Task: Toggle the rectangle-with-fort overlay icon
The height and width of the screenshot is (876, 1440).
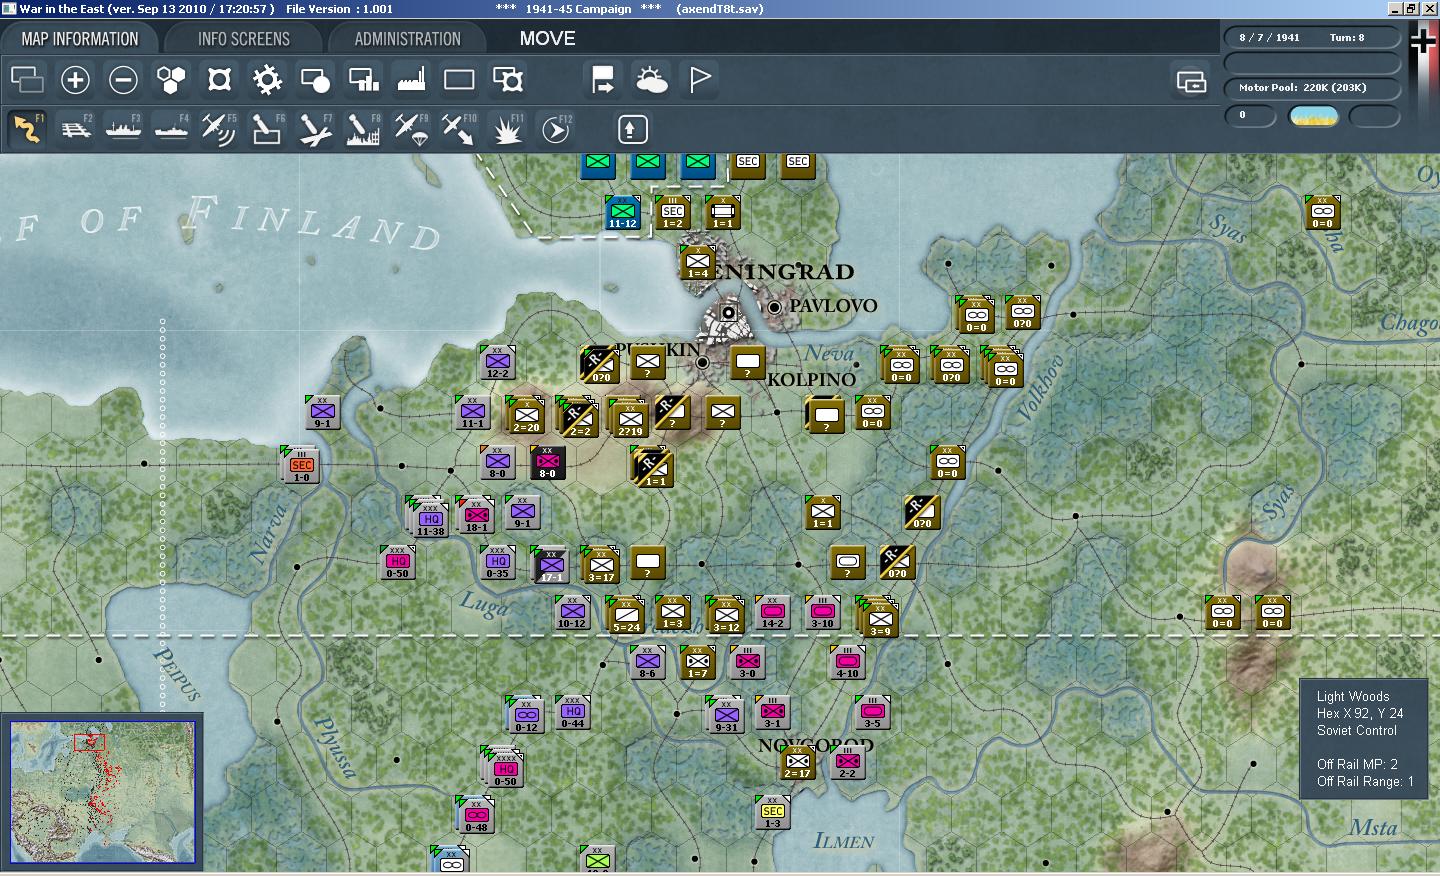Action: (507, 79)
